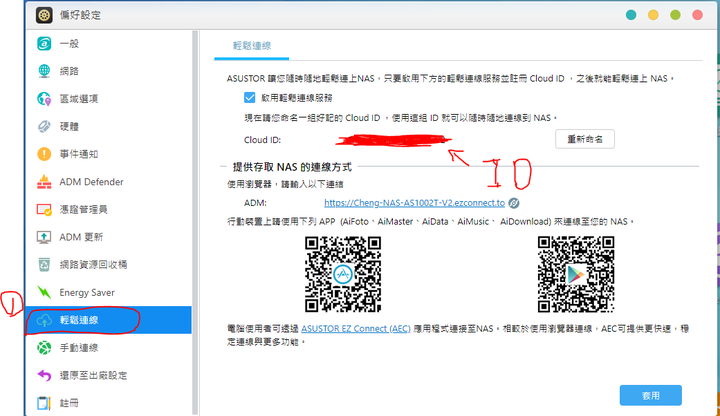720x416 pixels.
Task: Click the ADM: label text
Action: (x=255, y=203)
